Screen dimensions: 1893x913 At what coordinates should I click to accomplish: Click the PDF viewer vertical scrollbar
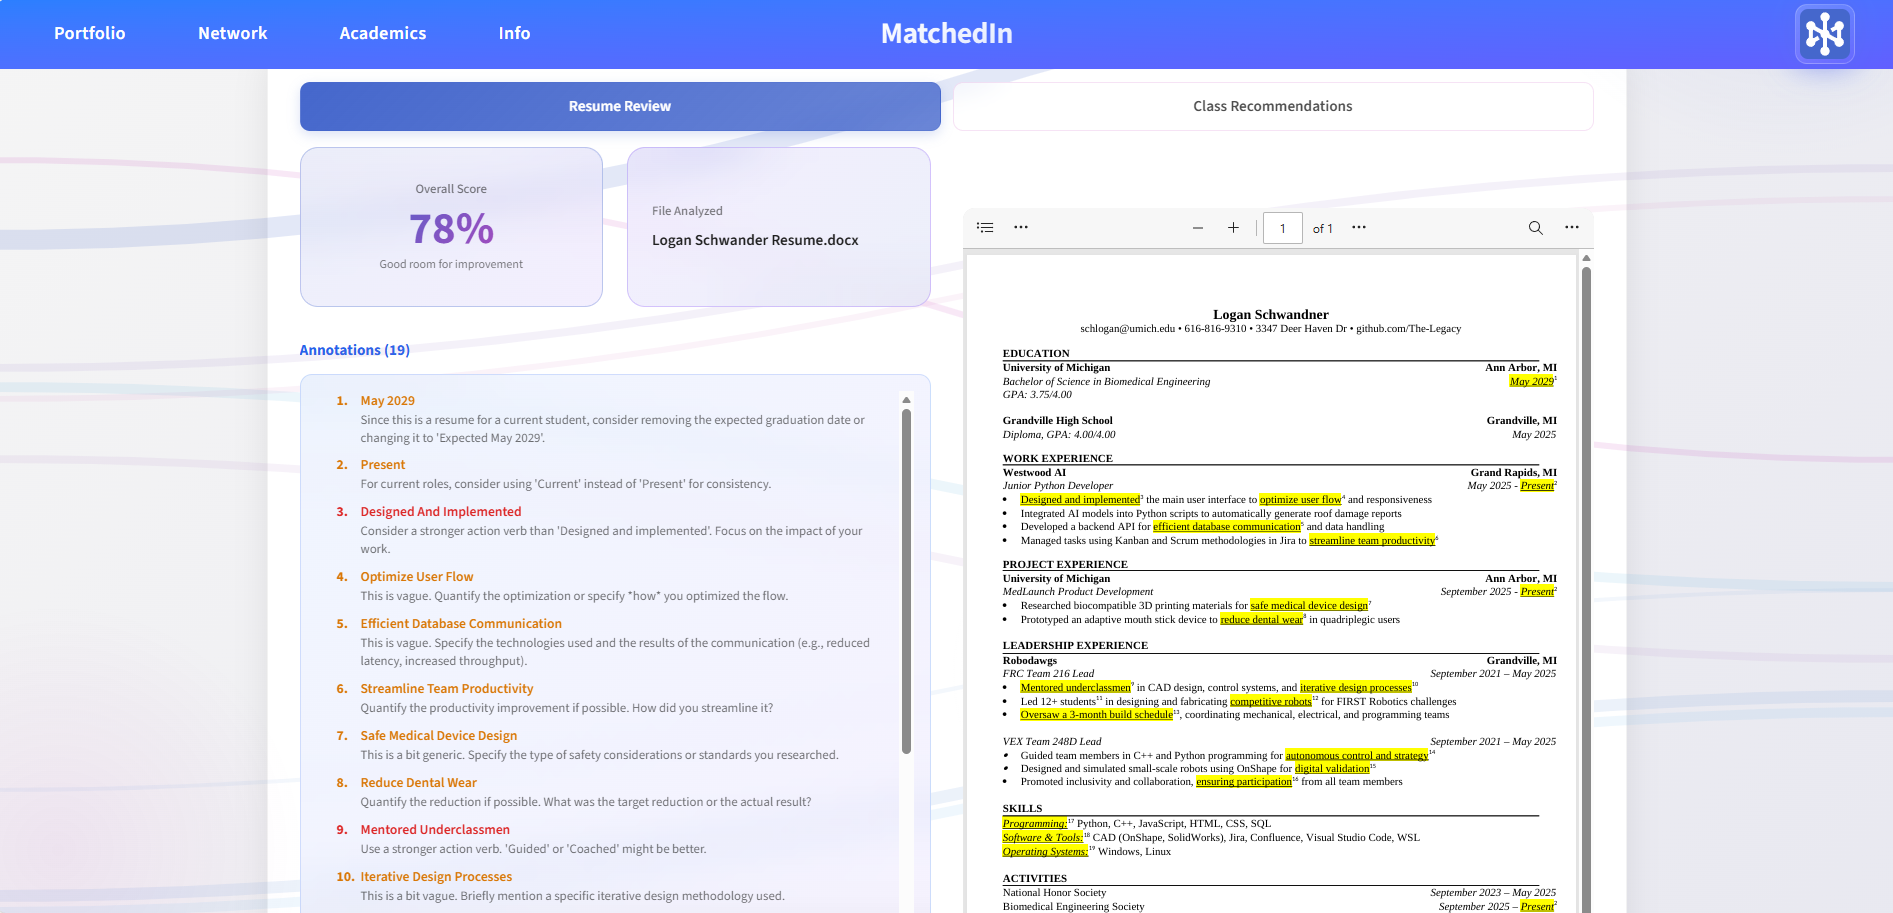point(1586,590)
